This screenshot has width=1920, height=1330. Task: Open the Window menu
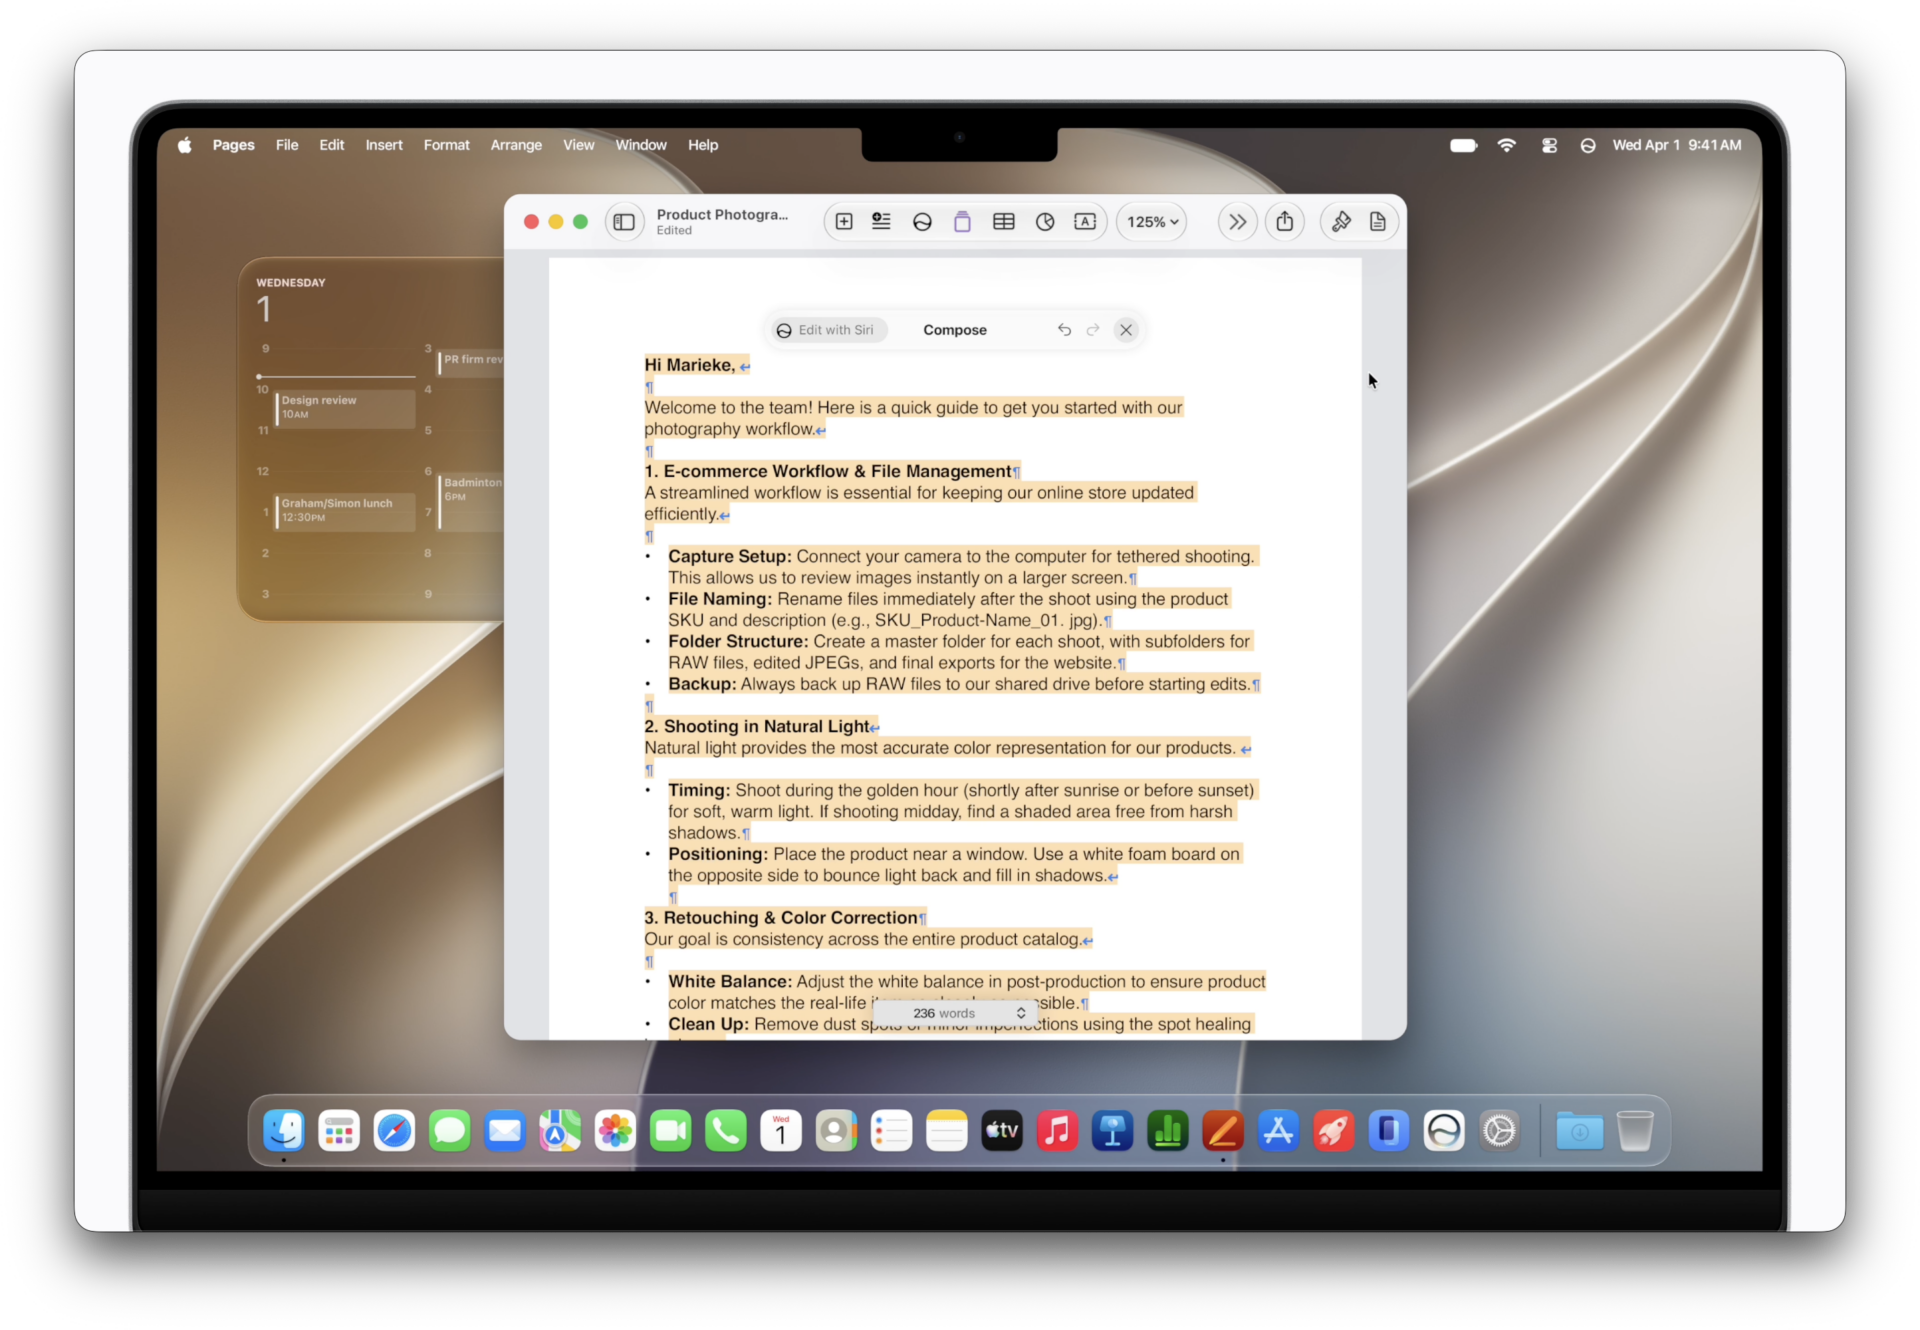tap(641, 145)
